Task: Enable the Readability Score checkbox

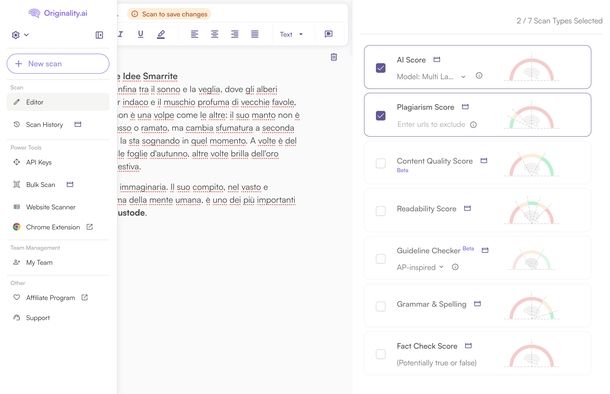Action: coord(380,211)
